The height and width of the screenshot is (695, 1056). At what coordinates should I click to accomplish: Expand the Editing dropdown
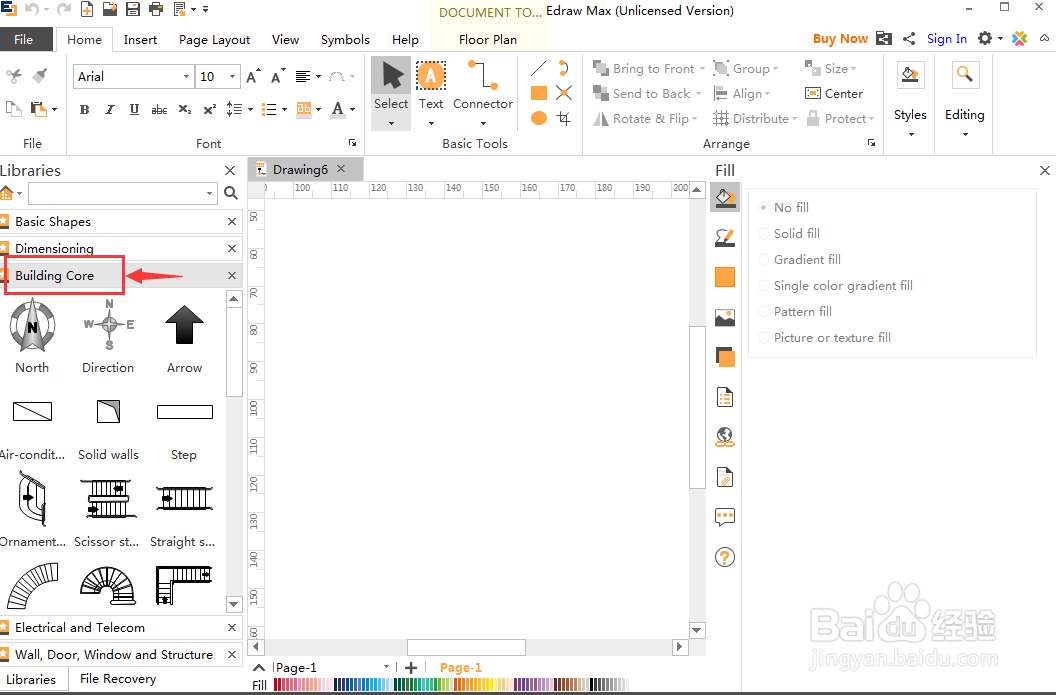964,134
